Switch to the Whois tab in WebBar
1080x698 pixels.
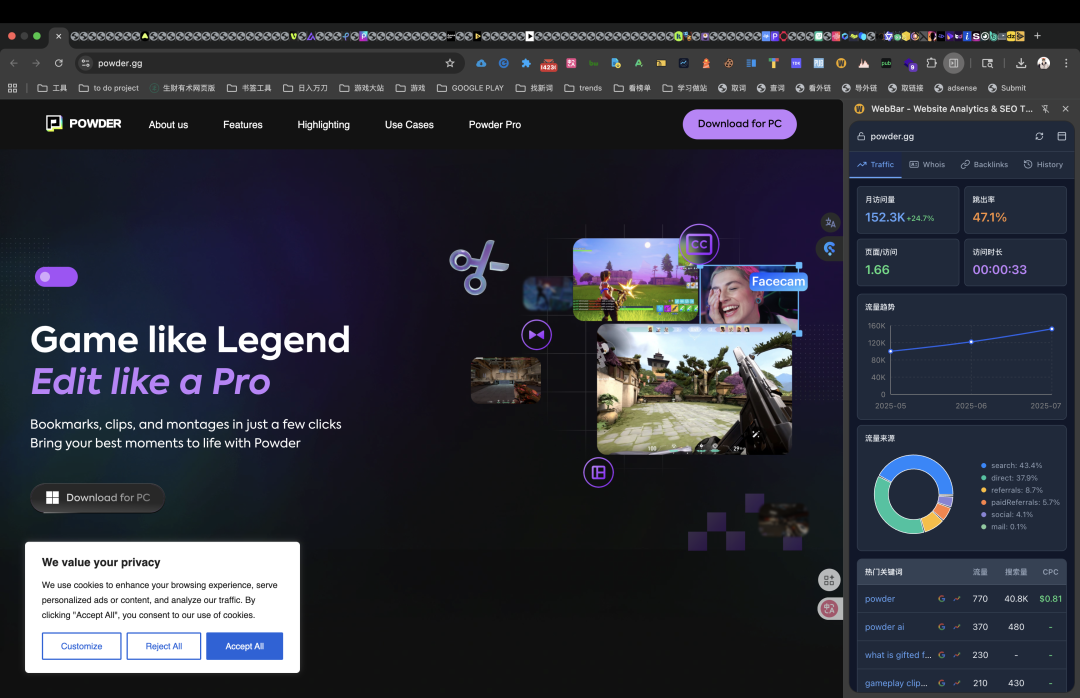[x=927, y=165]
